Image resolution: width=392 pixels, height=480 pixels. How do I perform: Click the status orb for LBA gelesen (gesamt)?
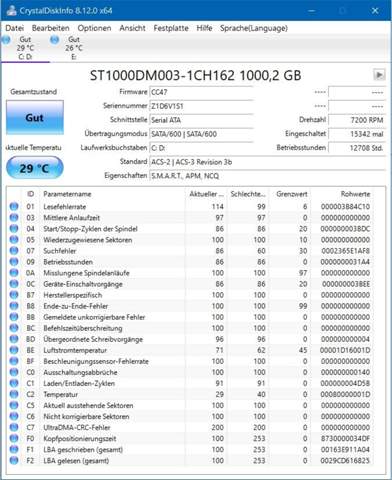(x=14, y=460)
